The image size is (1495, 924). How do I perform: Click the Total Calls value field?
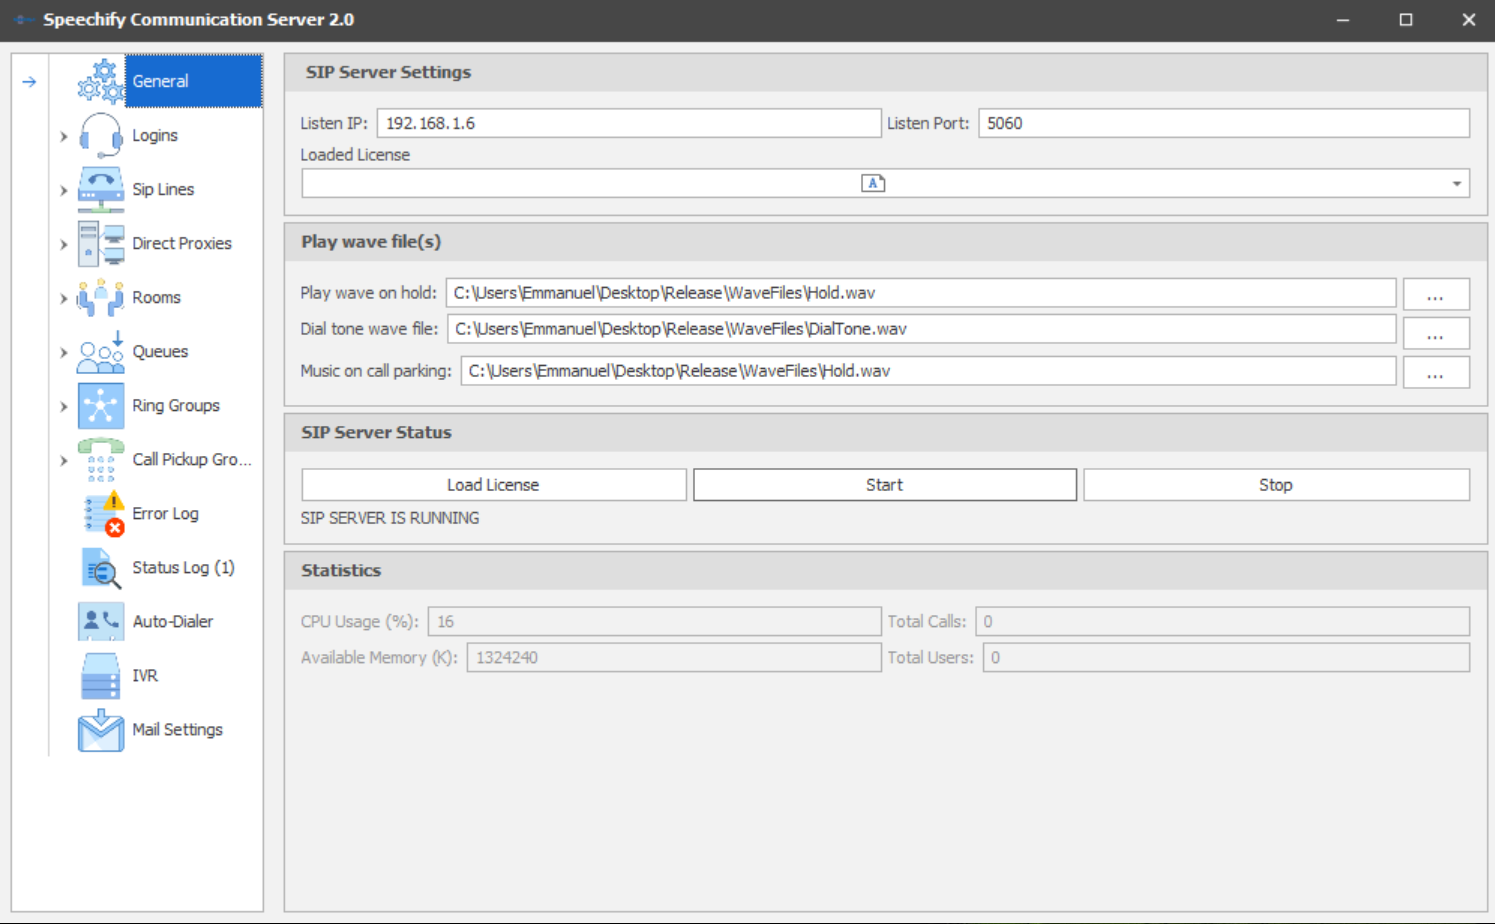1222,621
